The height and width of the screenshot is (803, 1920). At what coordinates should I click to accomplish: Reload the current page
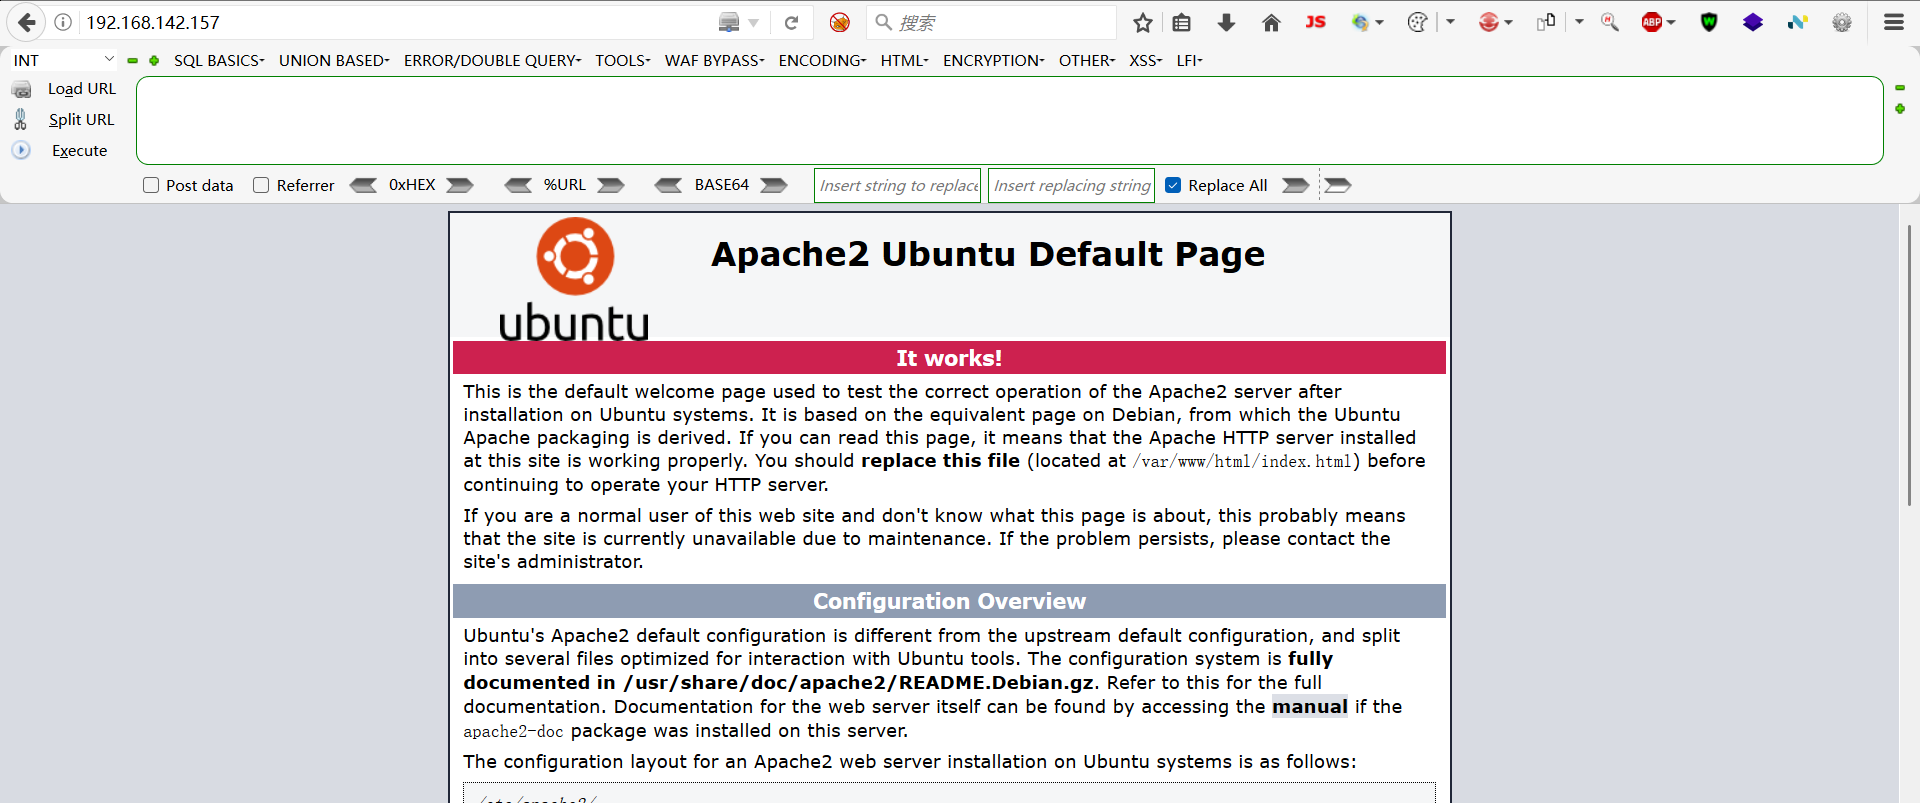pyautogui.click(x=791, y=22)
